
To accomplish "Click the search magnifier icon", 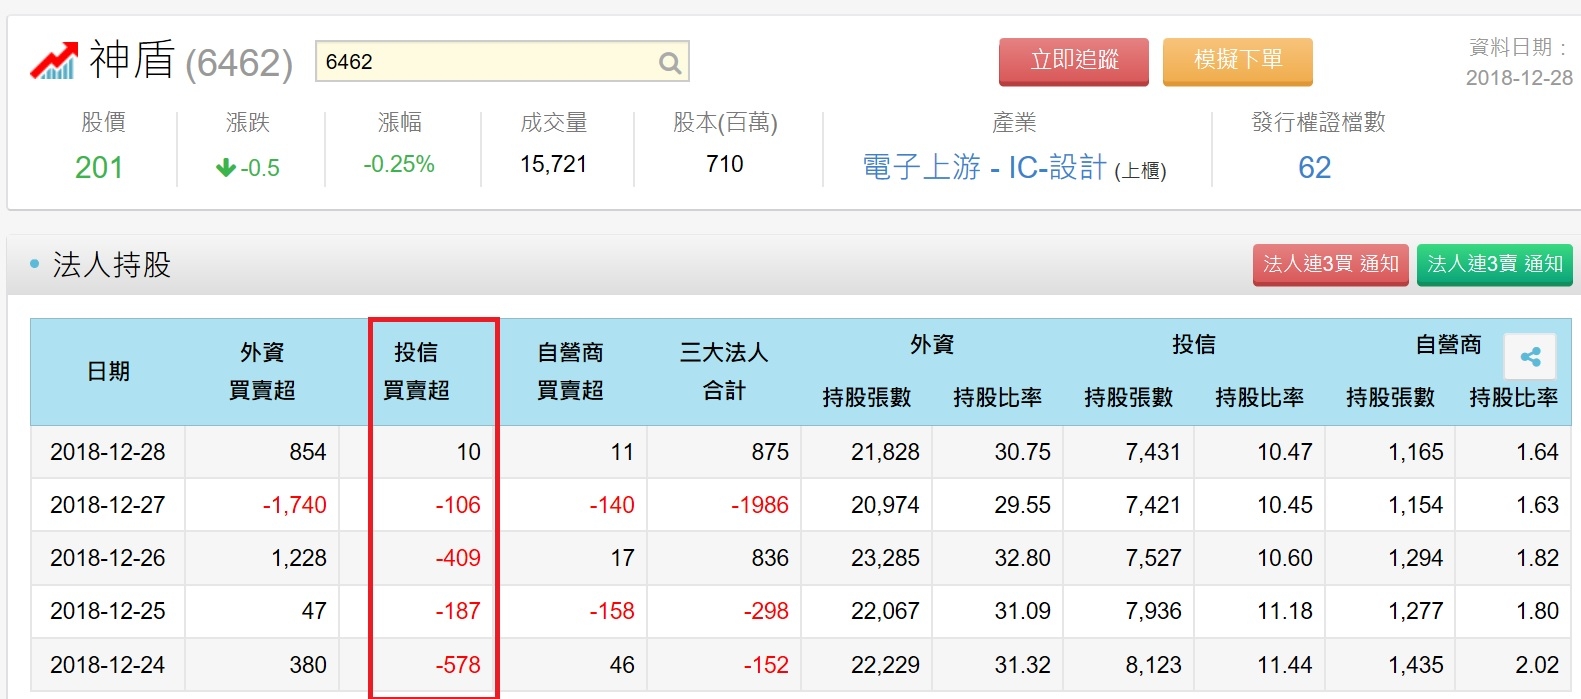I will coord(670,63).
